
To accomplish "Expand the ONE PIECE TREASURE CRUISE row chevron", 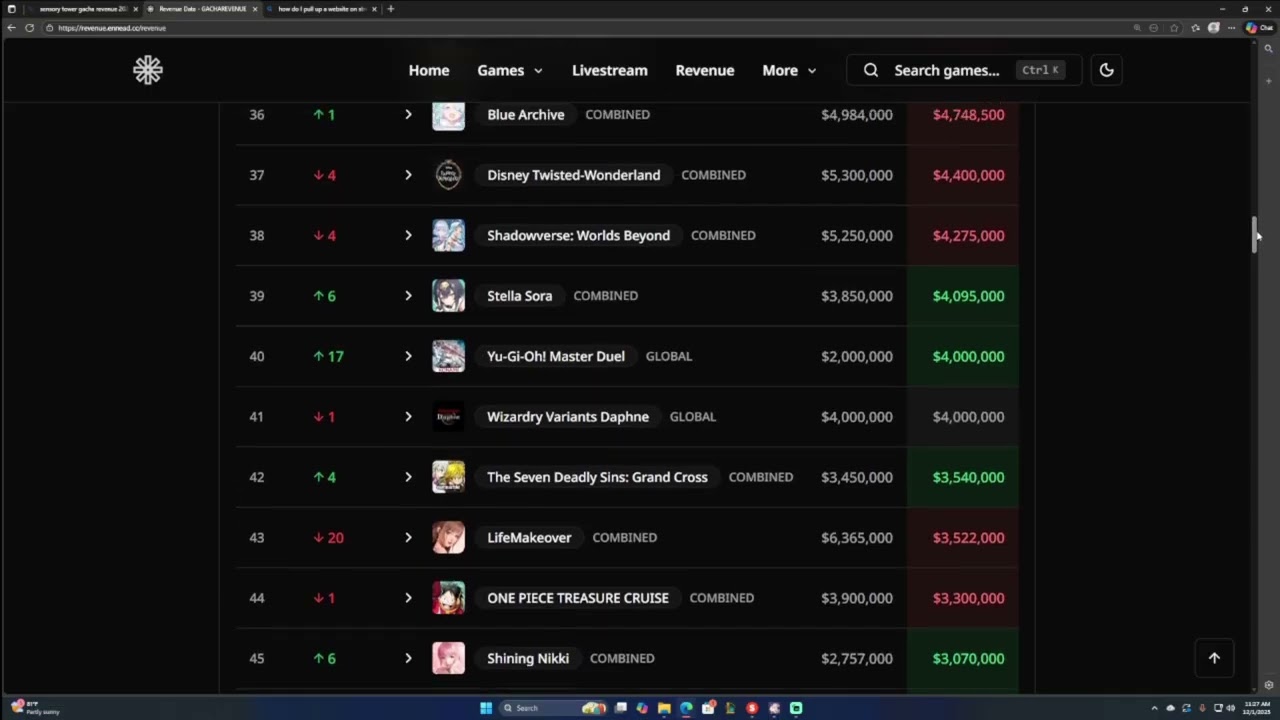I will (408, 598).
